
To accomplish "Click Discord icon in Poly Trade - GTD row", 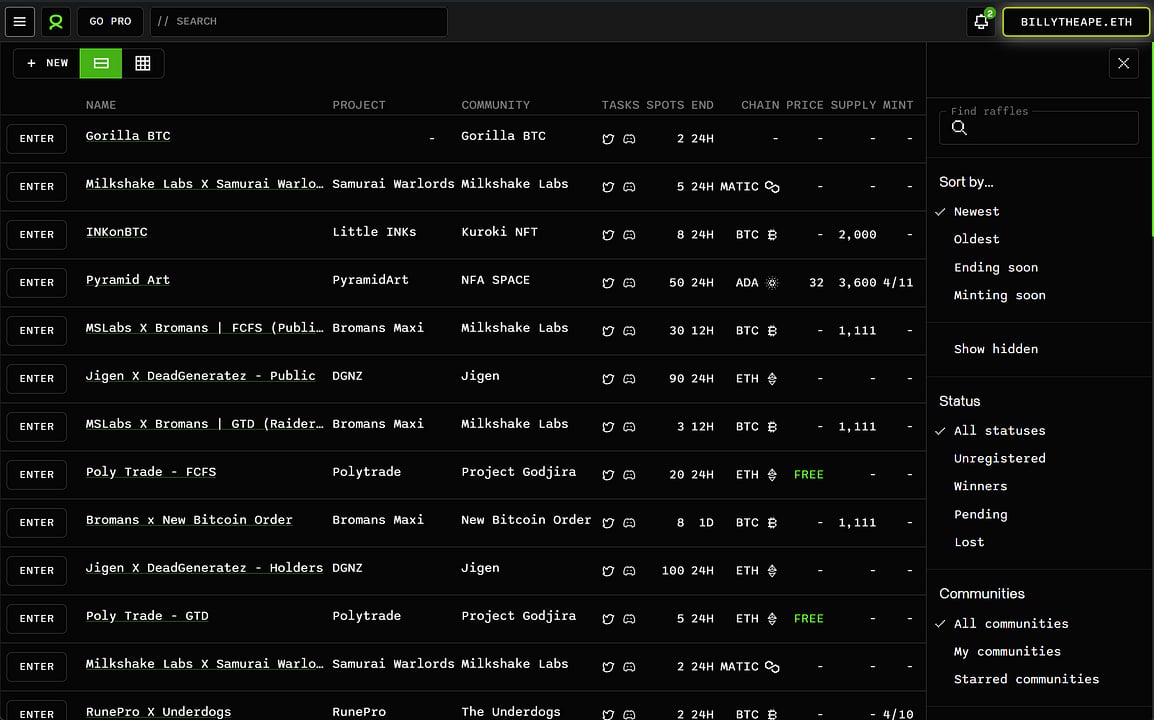I will [629, 618].
